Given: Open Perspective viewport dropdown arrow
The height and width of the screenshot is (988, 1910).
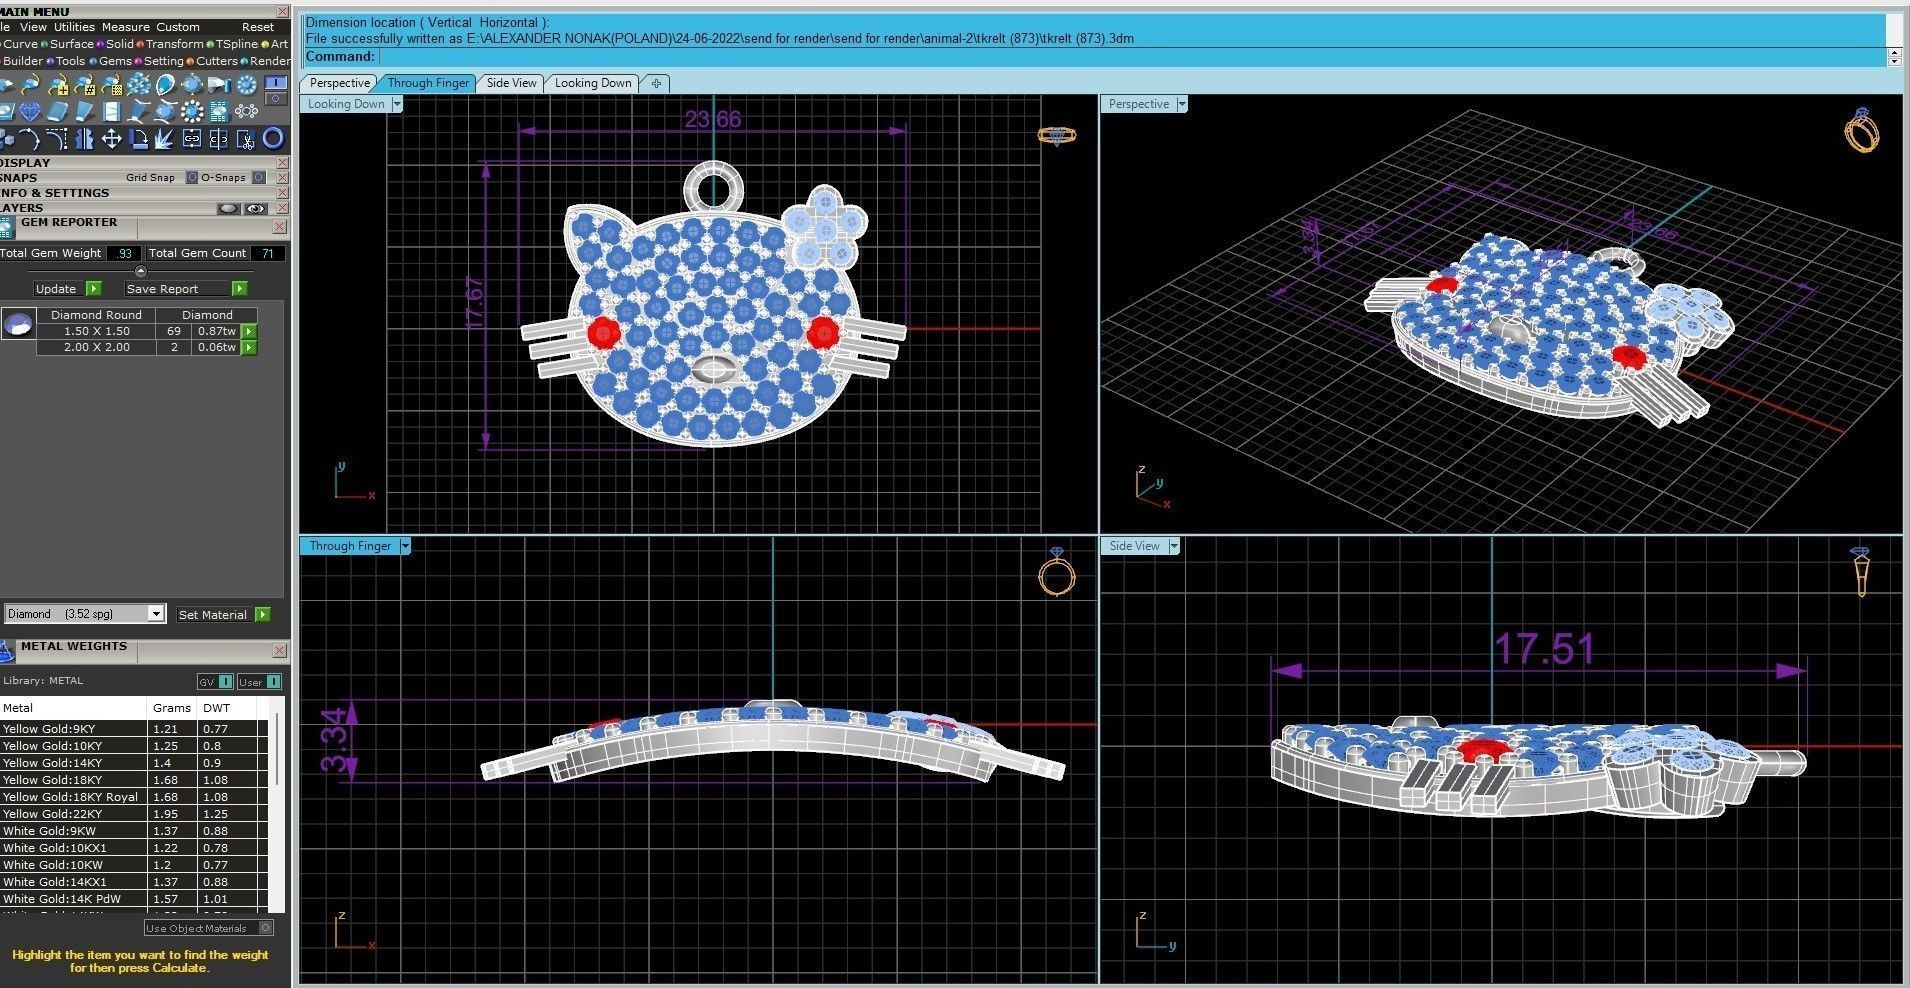Looking at the screenshot, I should click(x=1182, y=104).
